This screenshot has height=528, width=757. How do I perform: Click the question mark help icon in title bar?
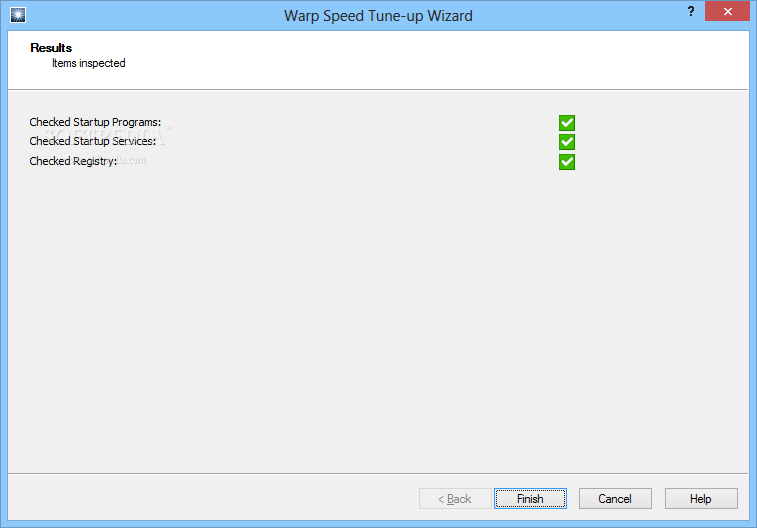691,12
